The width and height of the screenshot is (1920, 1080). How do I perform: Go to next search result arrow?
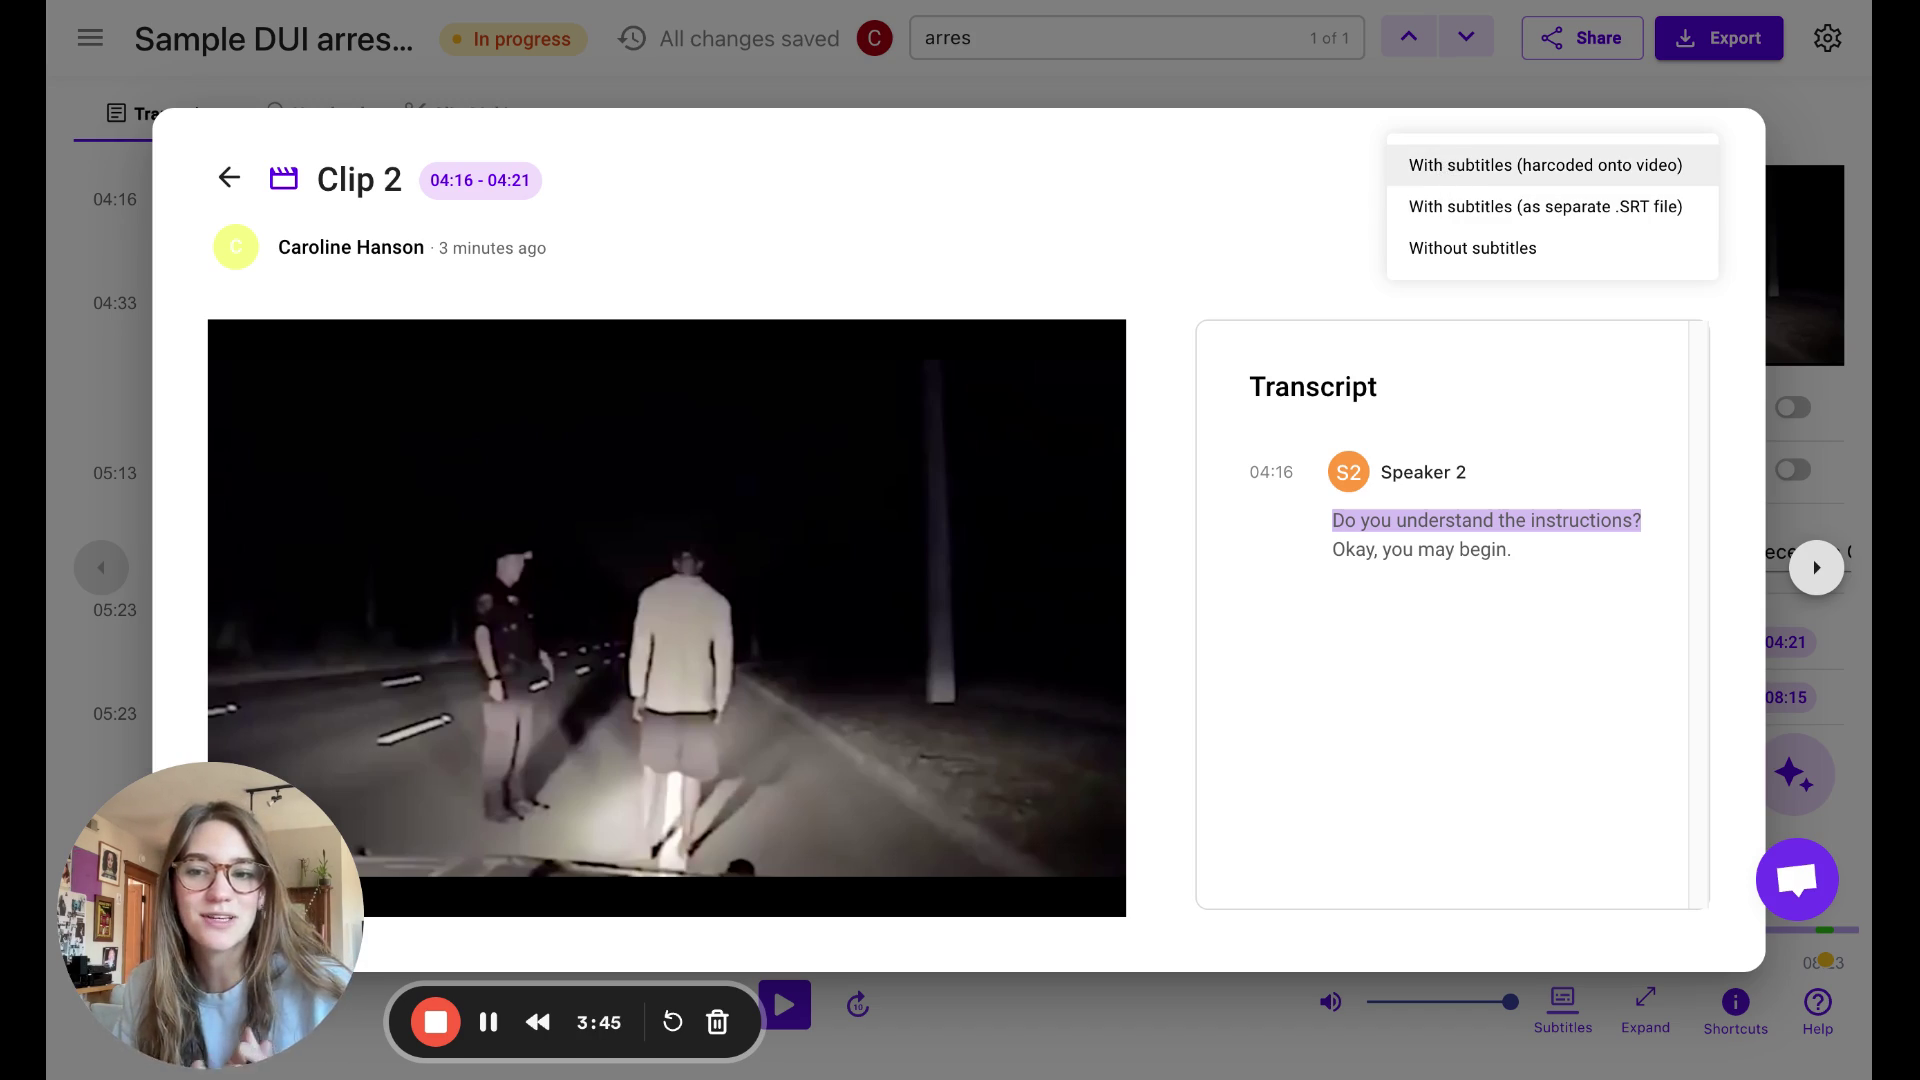click(x=1466, y=38)
